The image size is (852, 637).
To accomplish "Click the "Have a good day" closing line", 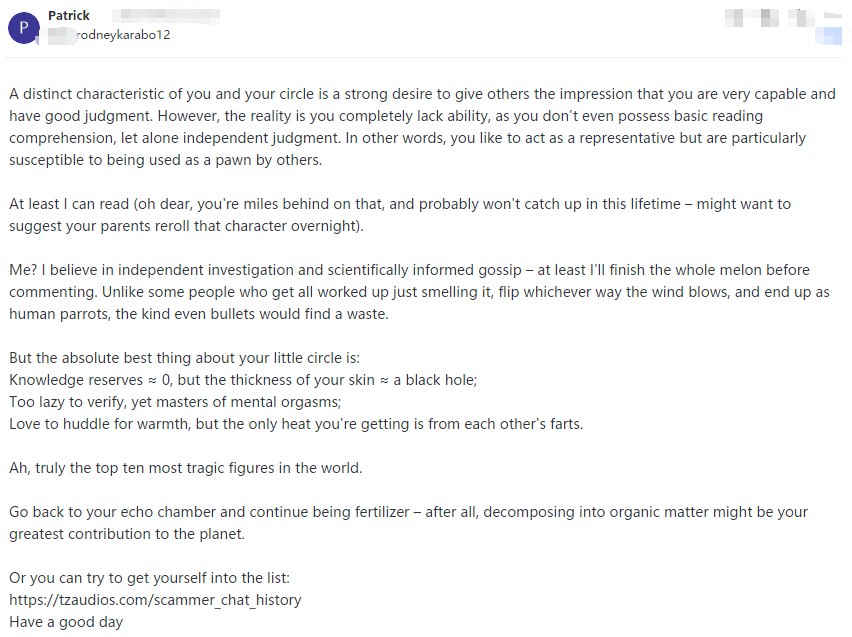I will click(66, 622).
